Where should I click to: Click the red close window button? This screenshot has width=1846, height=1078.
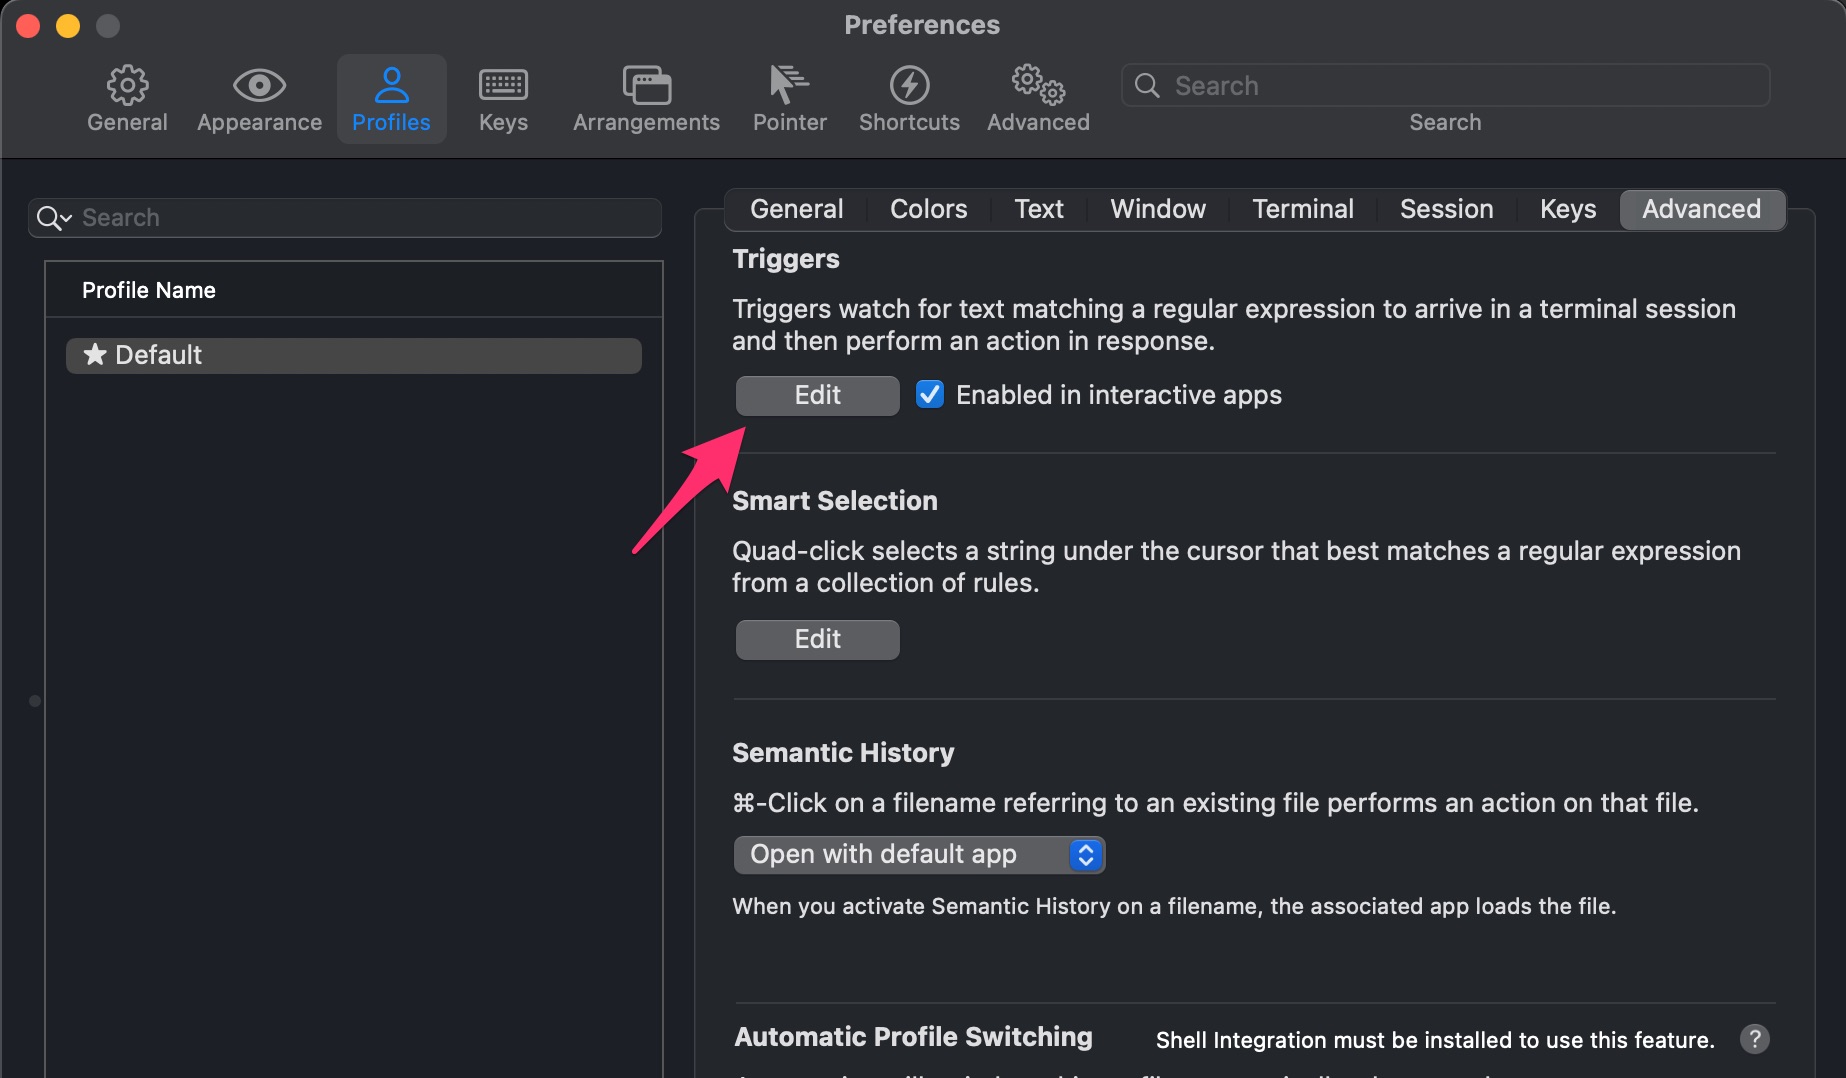(x=28, y=26)
